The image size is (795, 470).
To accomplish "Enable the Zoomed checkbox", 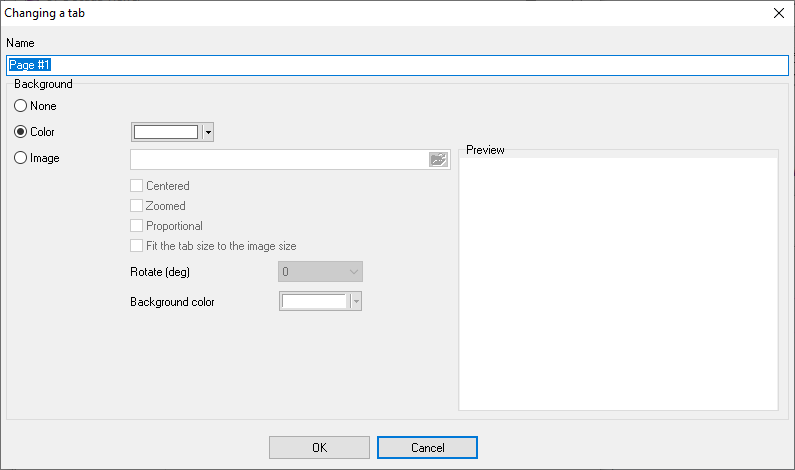I will click(x=136, y=205).
